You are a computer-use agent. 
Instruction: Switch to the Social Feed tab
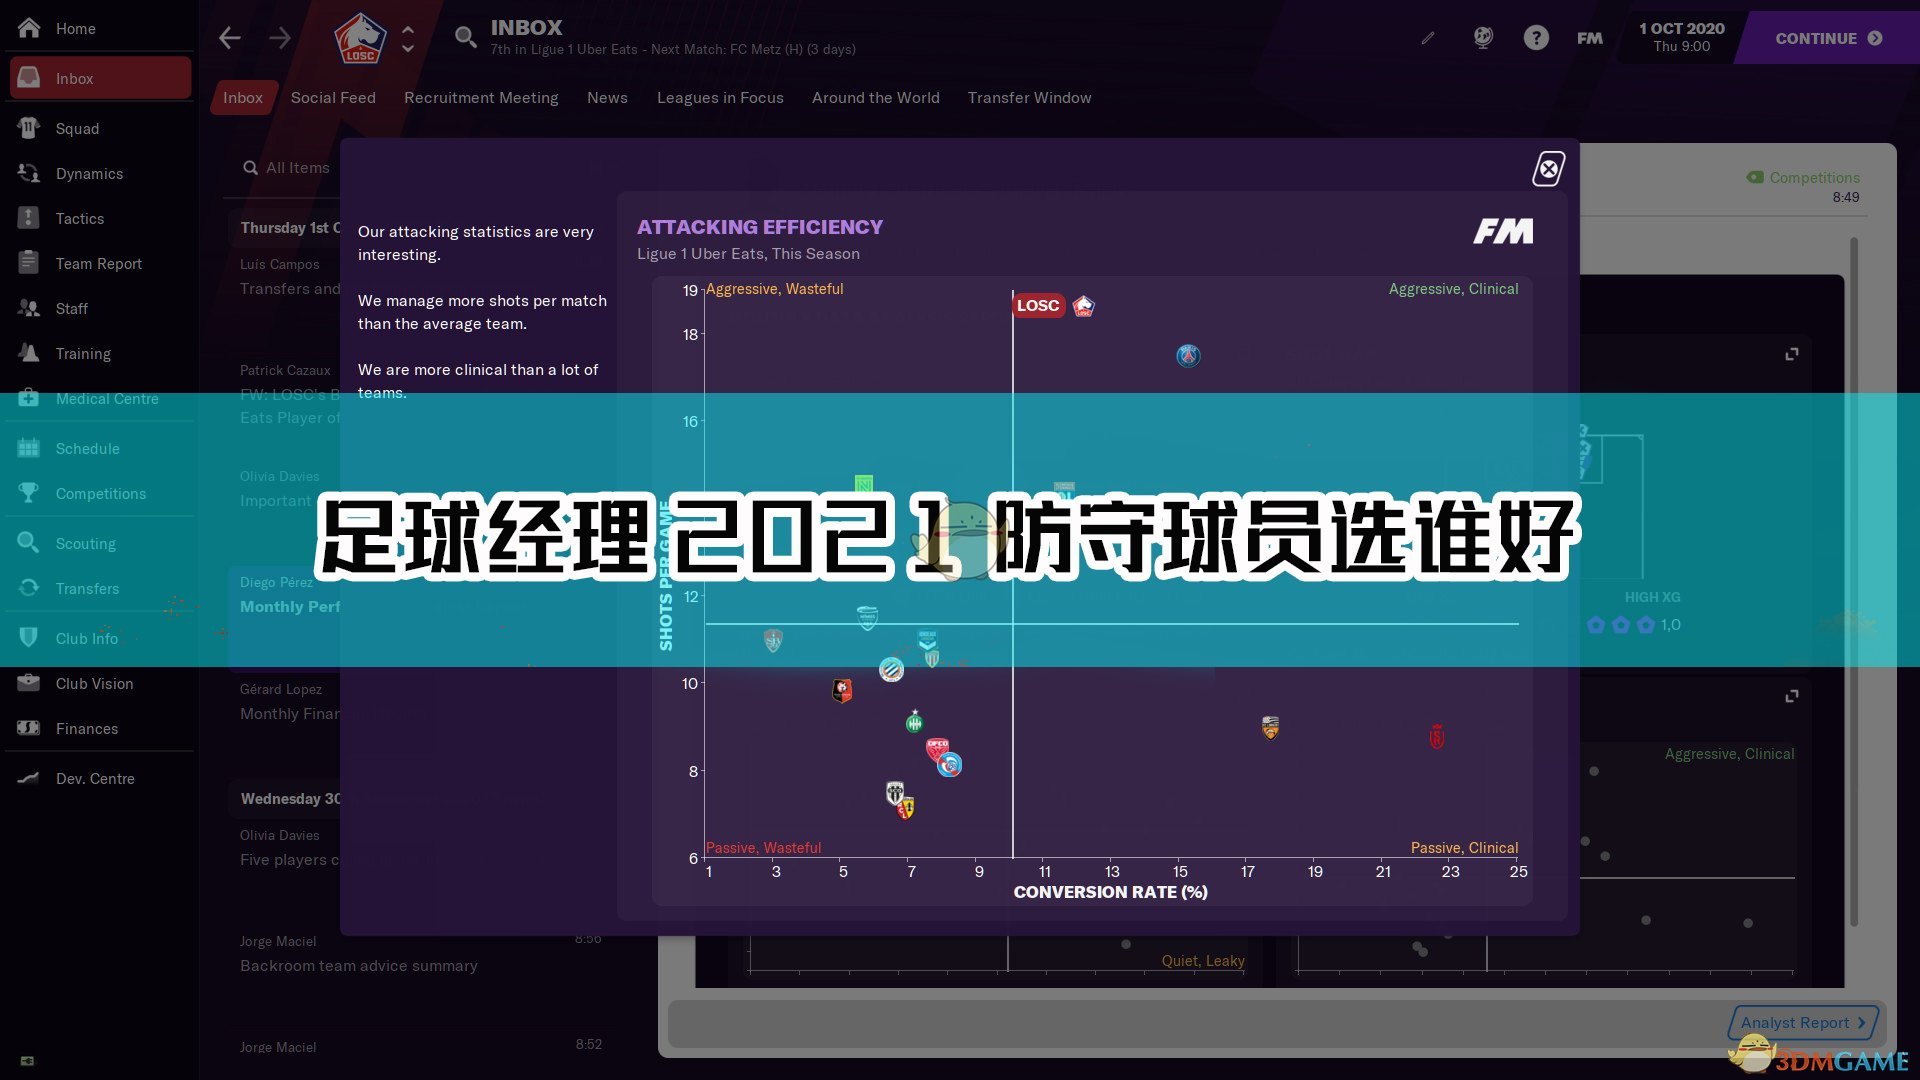333,97
